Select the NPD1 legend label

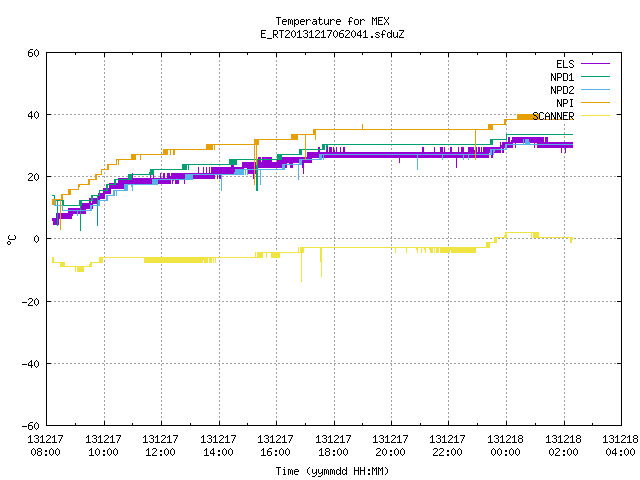coord(562,77)
